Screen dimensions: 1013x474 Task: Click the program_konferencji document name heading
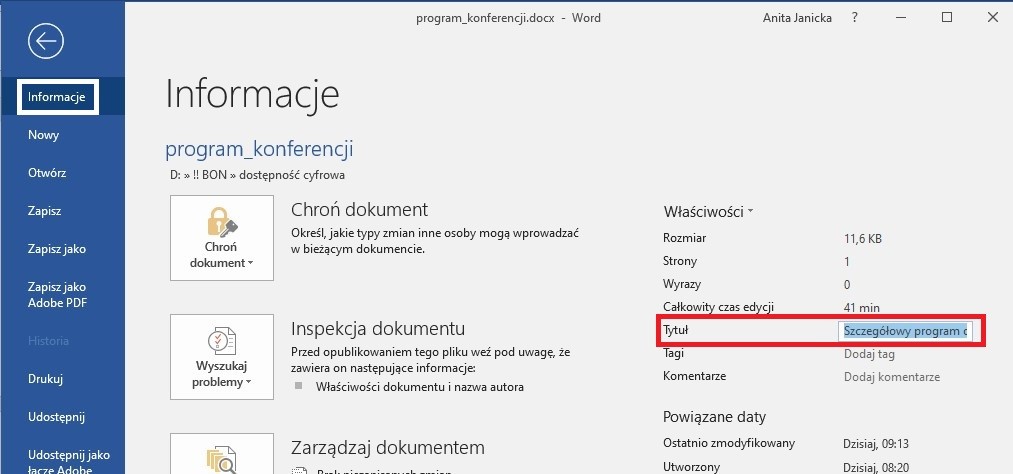pos(259,149)
